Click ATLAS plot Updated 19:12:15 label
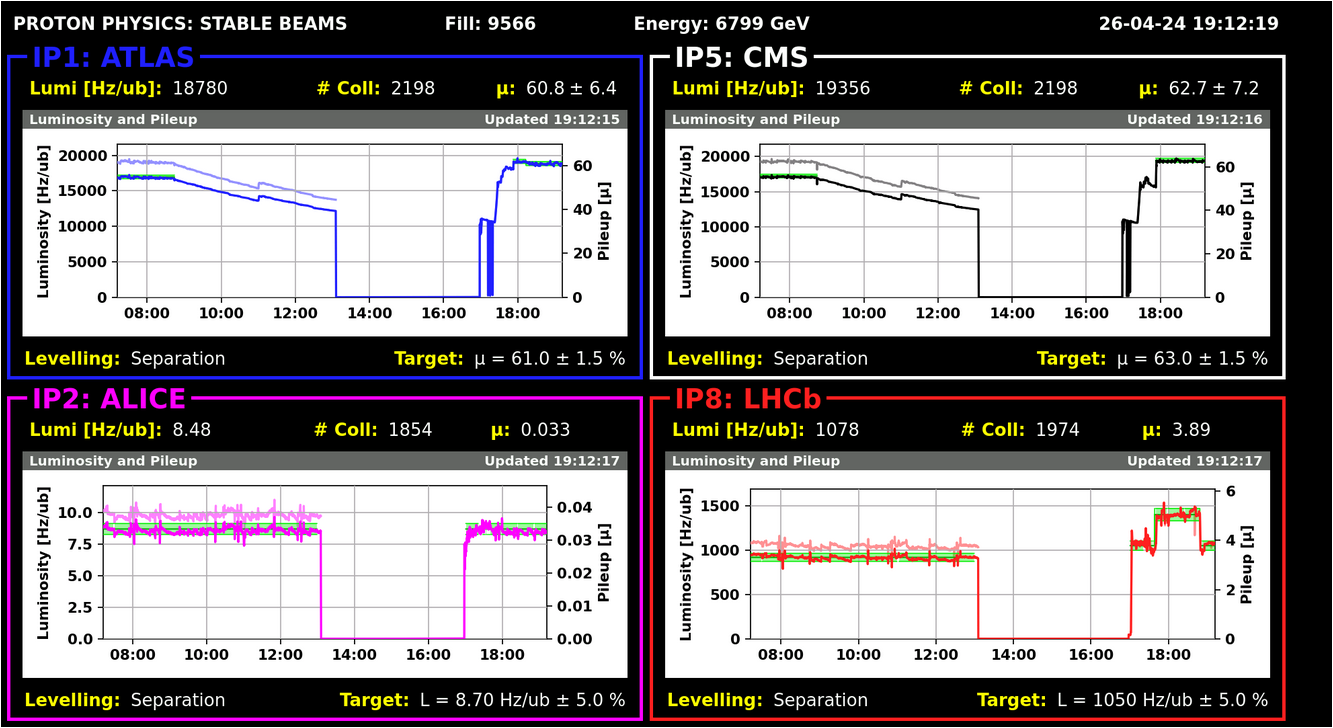The width and height of the screenshot is (1333, 728). click(552, 120)
